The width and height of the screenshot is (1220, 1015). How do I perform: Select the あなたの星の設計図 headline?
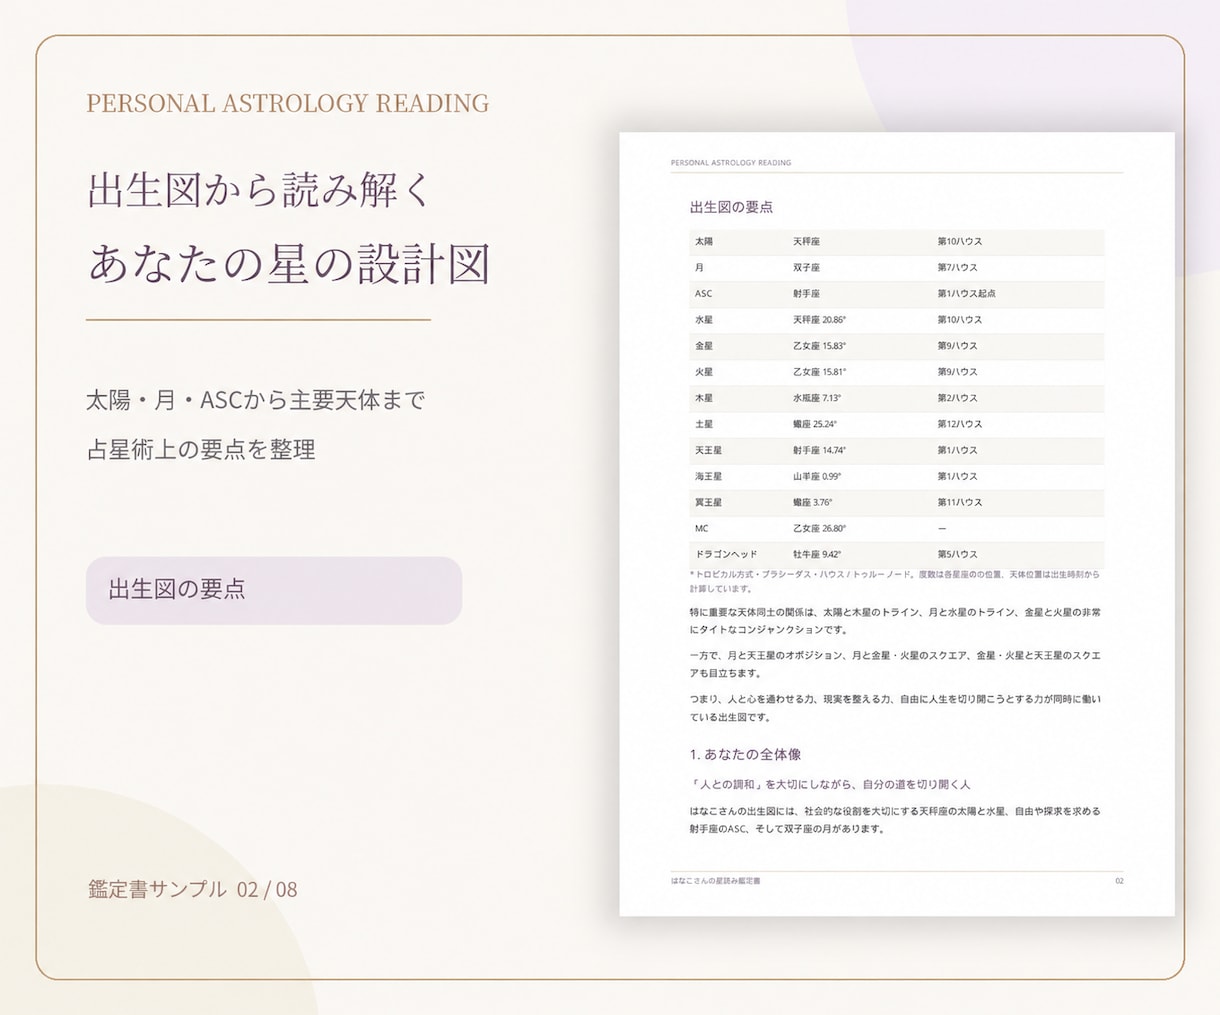coord(290,264)
